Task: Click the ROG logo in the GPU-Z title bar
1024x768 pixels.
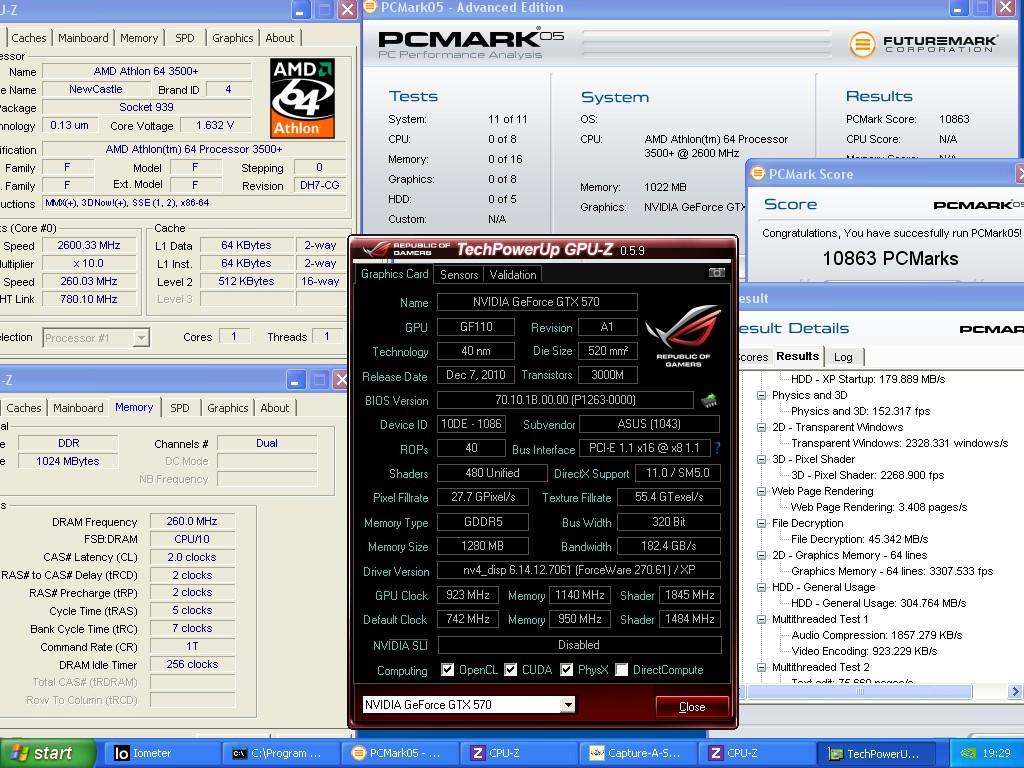Action: tap(376, 249)
